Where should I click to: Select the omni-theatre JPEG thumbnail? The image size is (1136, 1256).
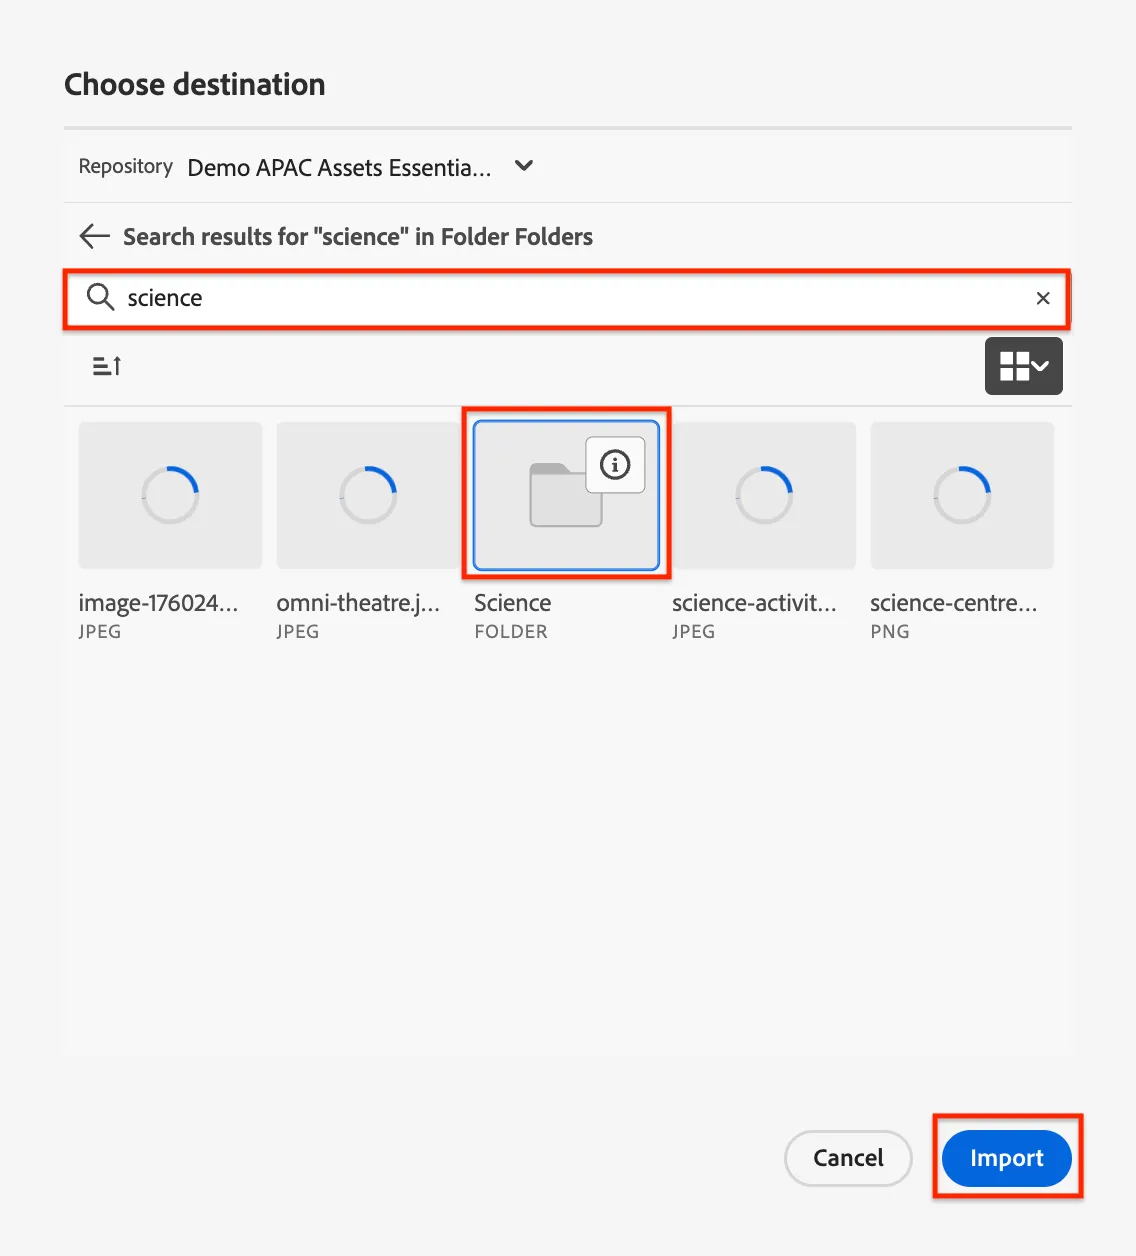[368, 495]
